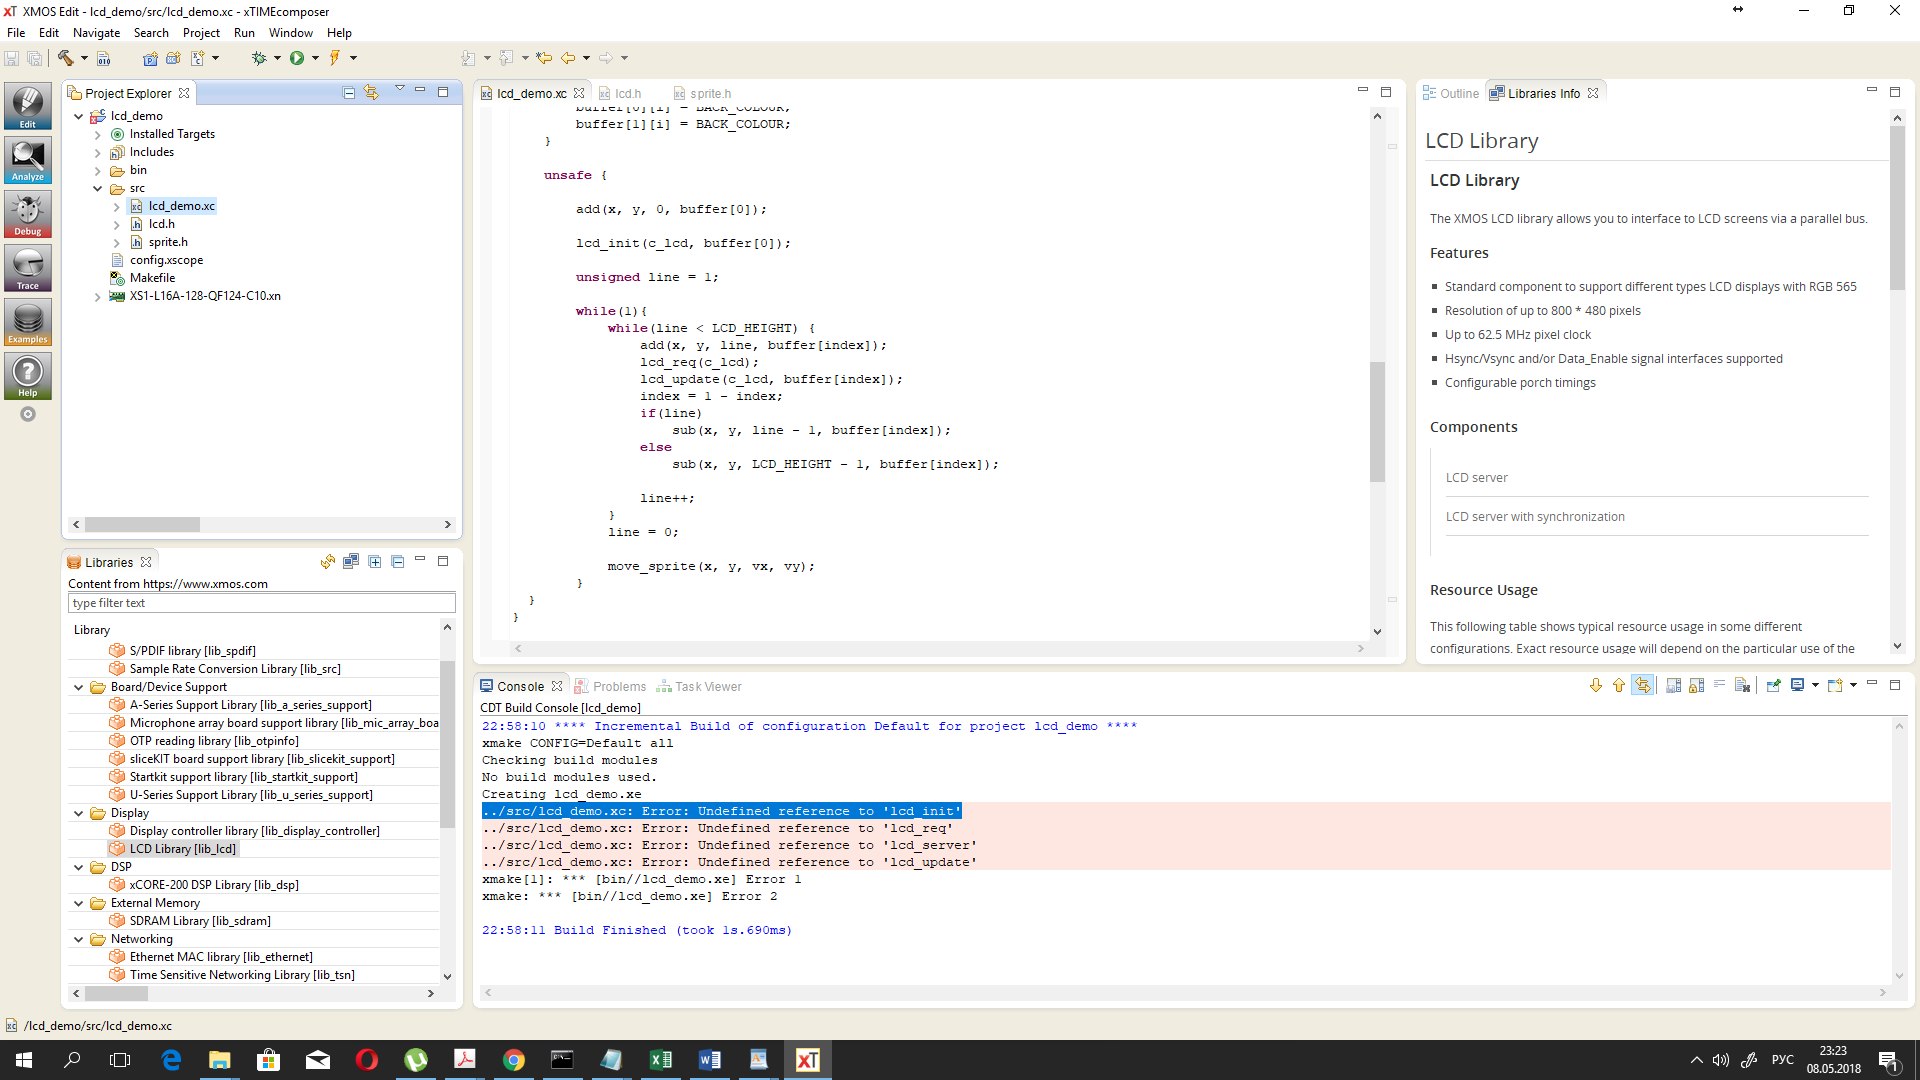Click the new XC source file icon
This screenshot has height=1080, width=1920.
[198, 58]
